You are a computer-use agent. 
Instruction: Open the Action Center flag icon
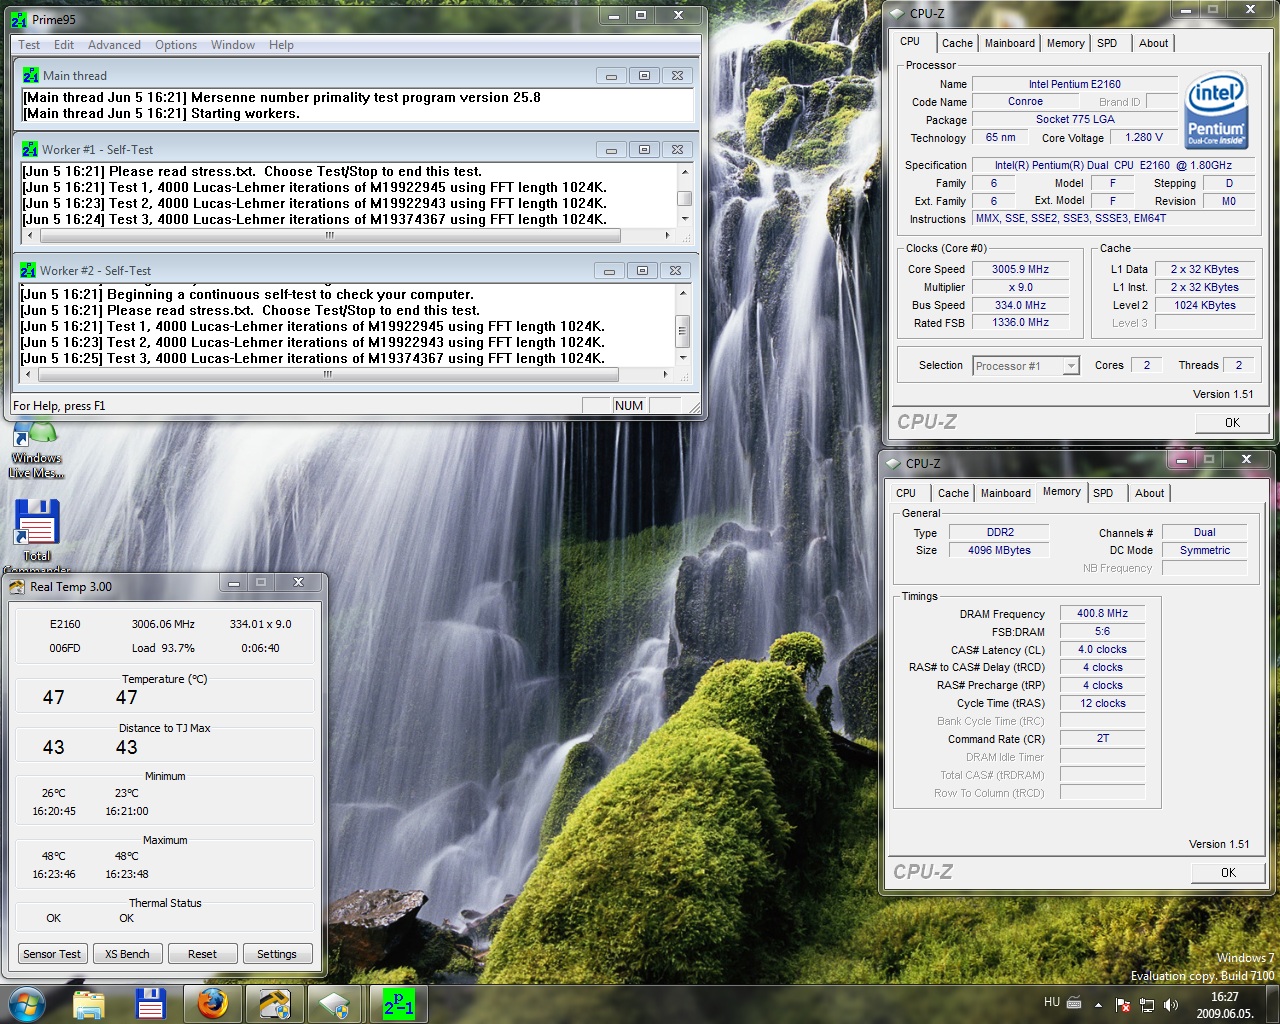pyautogui.click(x=1123, y=1005)
